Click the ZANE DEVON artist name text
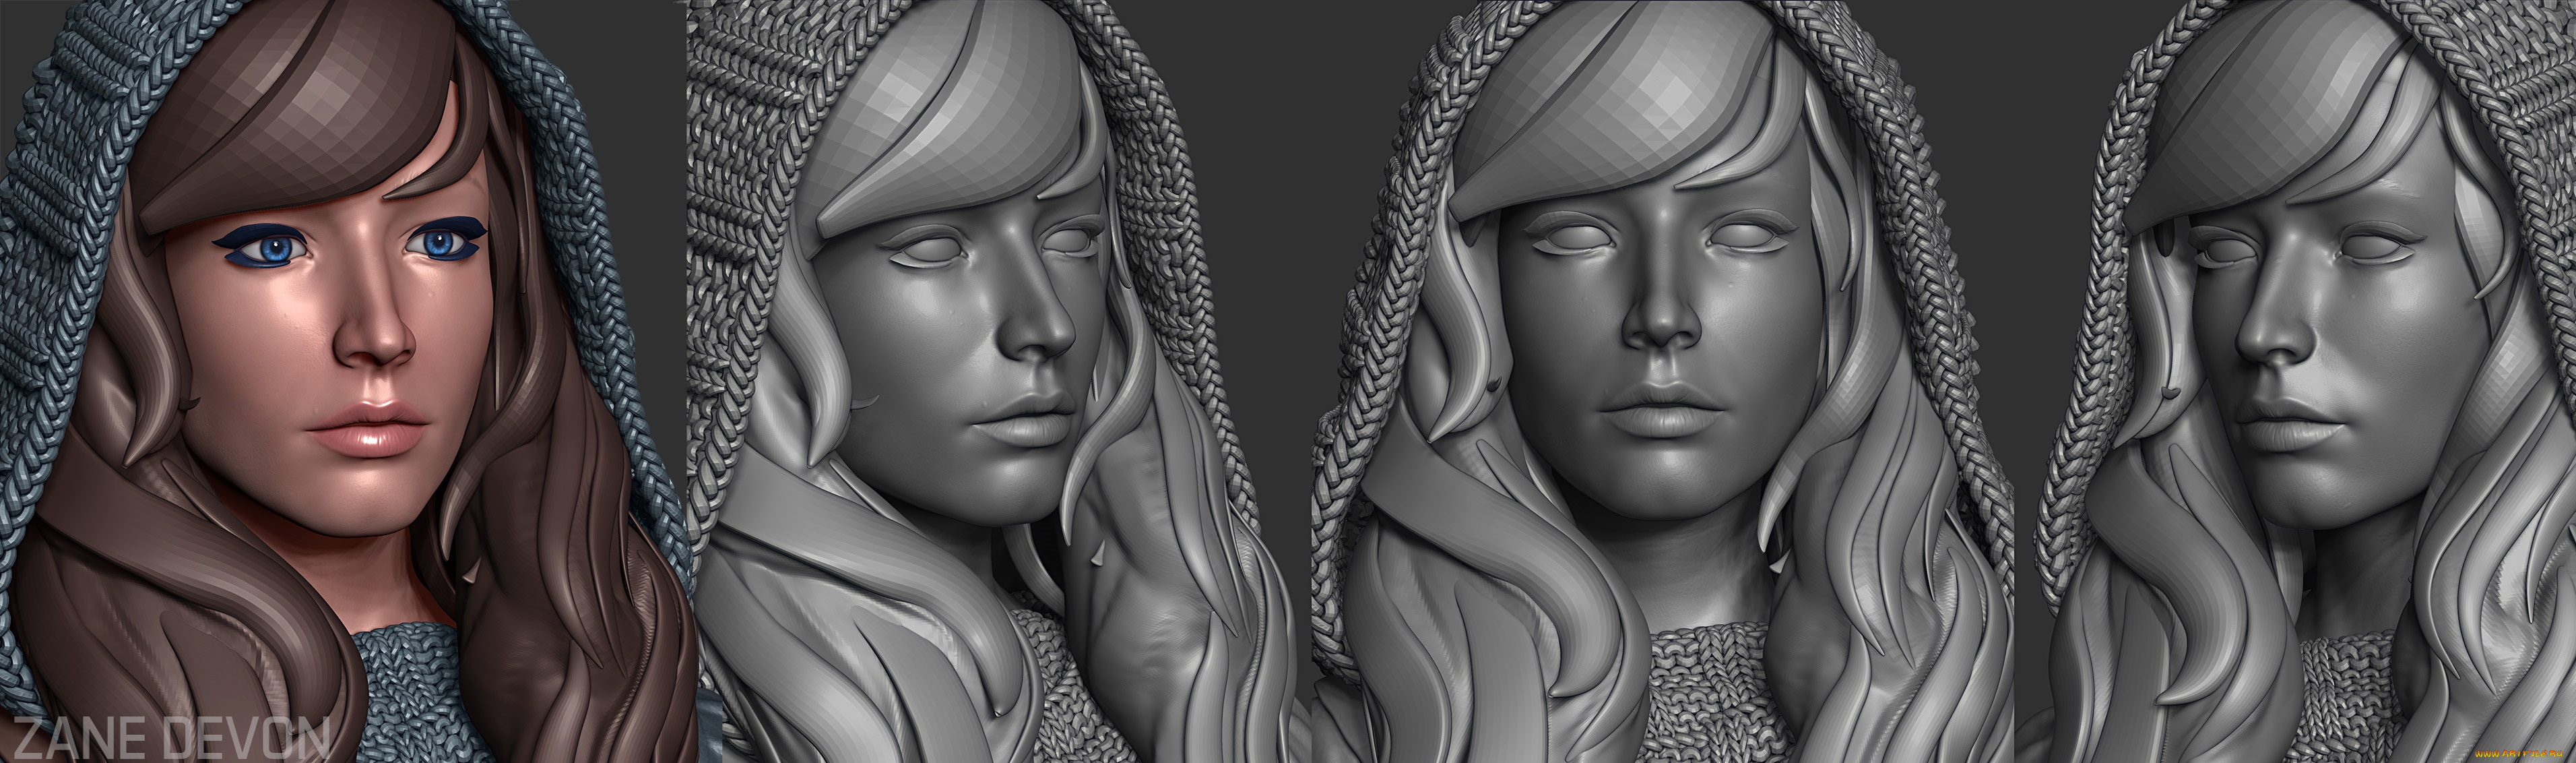This screenshot has width=2576, height=763. [x=172, y=738]
